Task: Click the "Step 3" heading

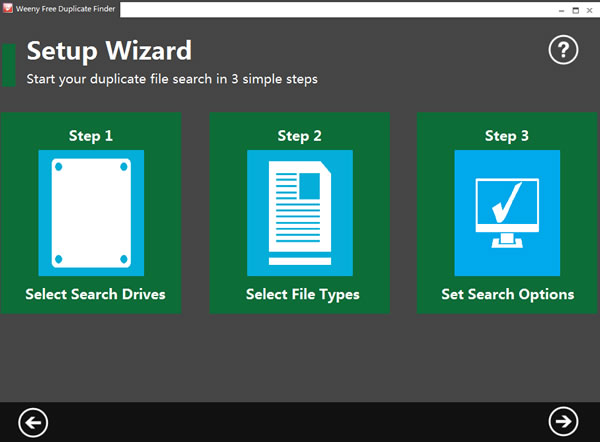Action: [x=507, y=135]
